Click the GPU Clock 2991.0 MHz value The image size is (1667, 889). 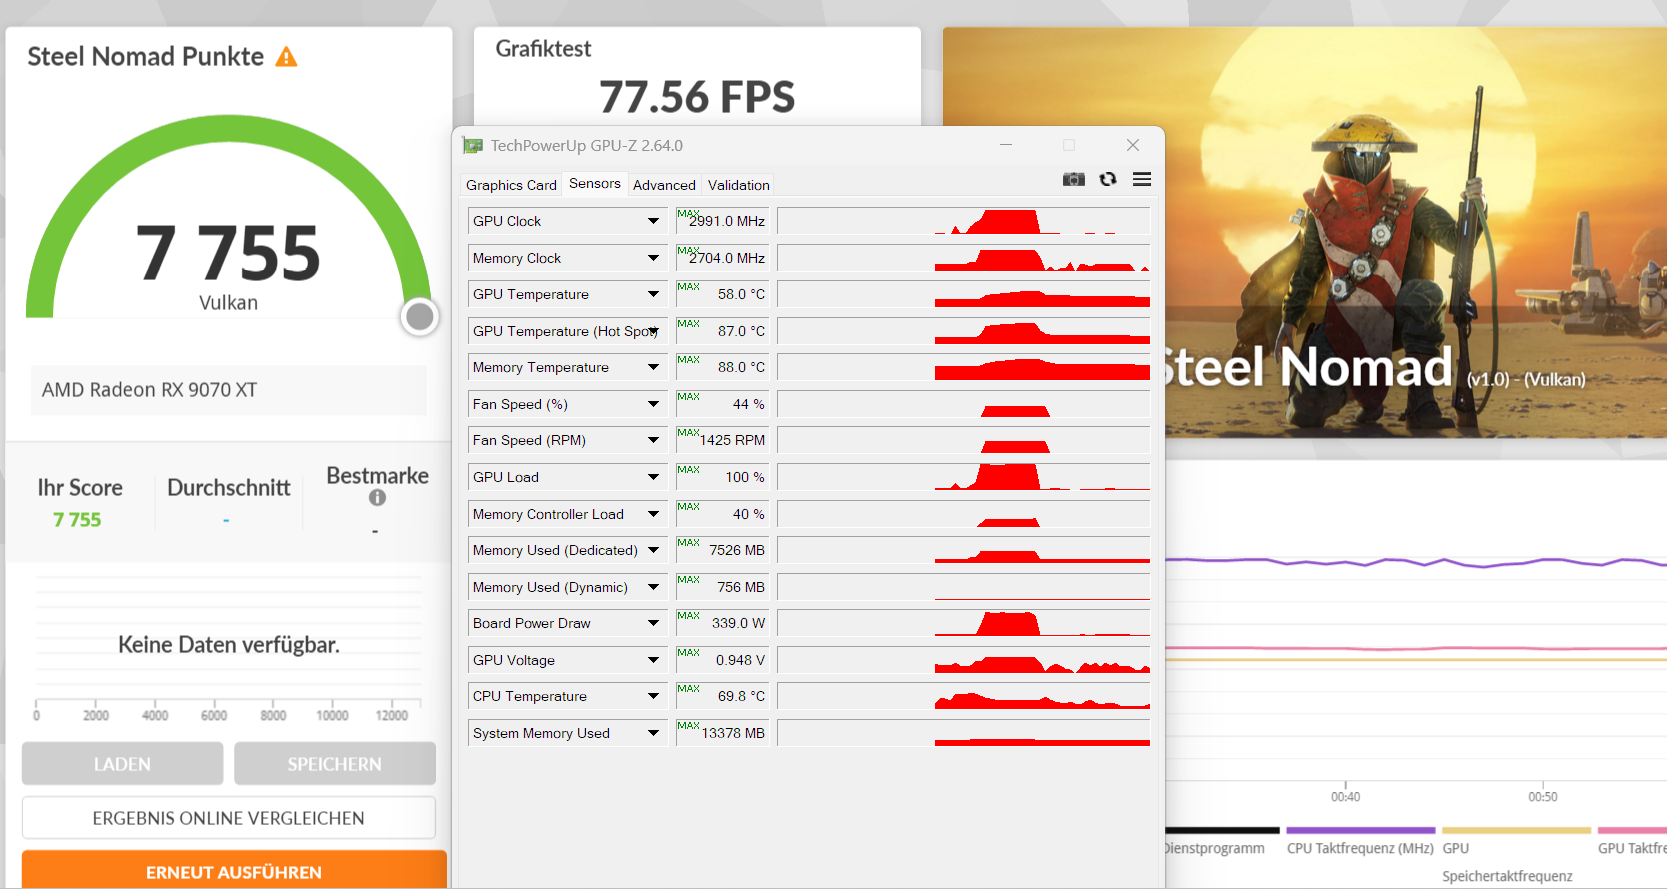722,221
